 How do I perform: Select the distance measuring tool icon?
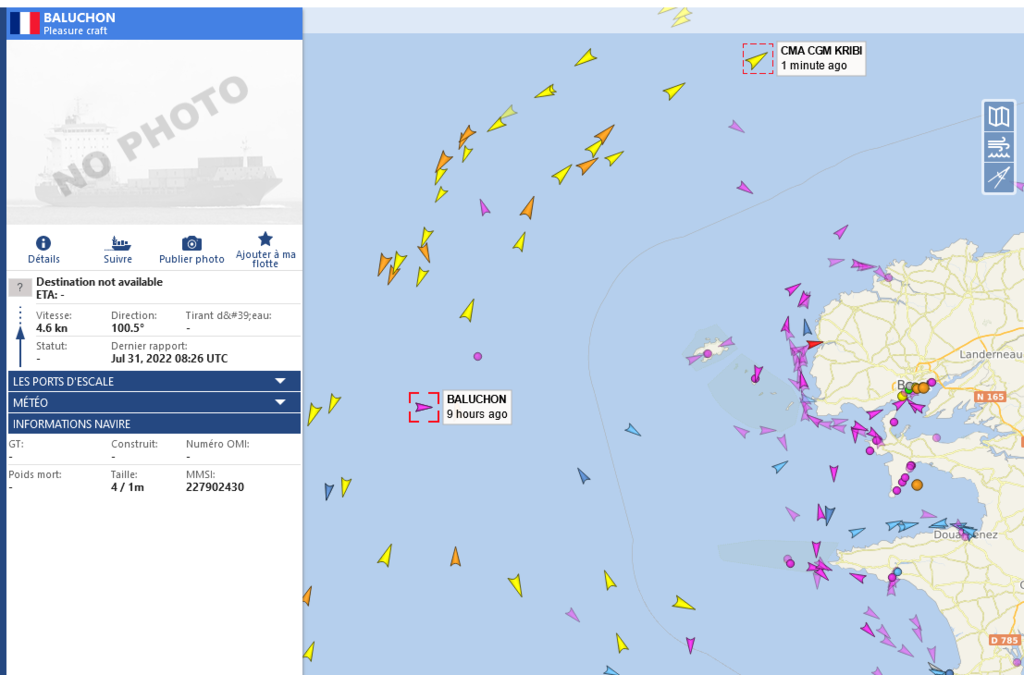pyautogui.click(x=999, y=177)
